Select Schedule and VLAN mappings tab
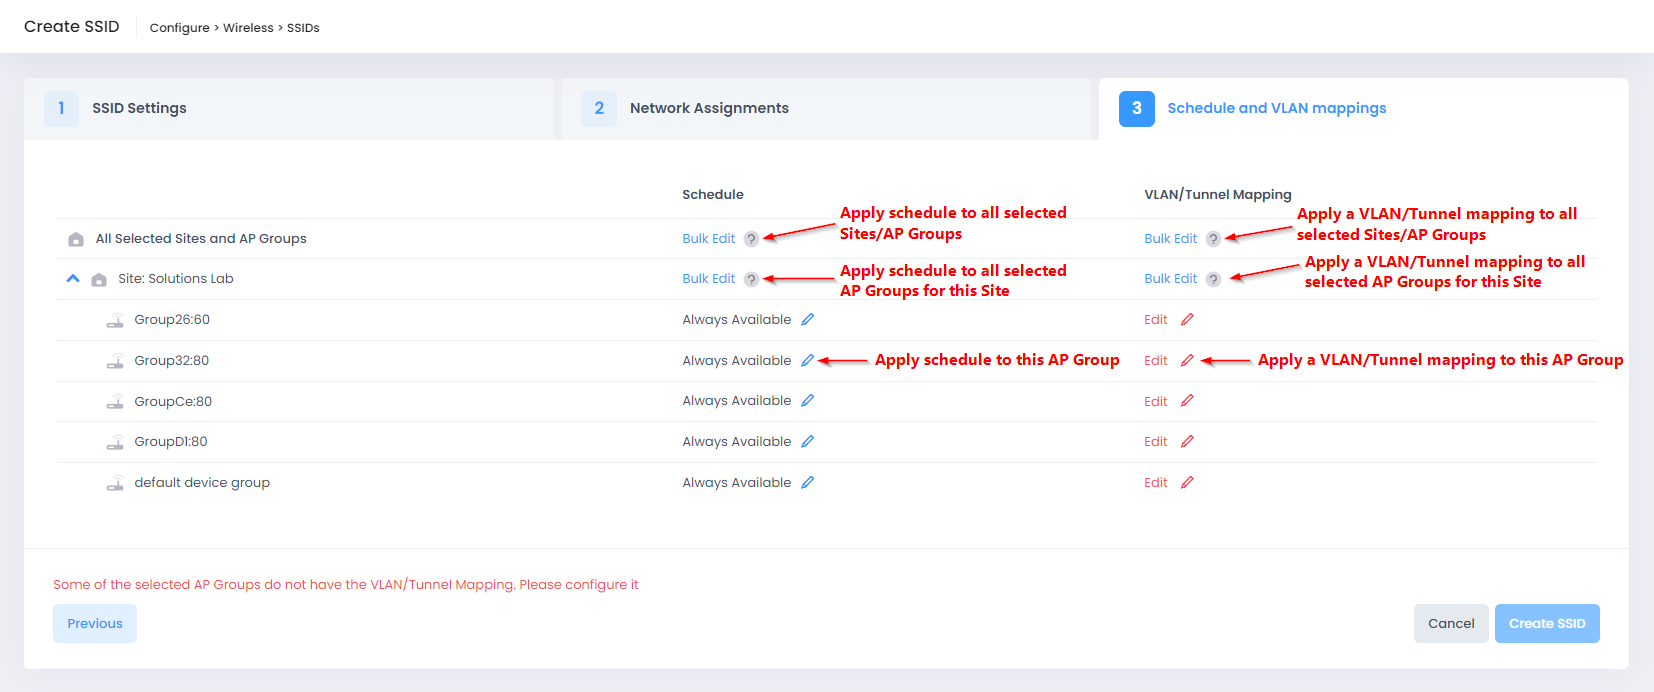 (x=1276, y=108)
